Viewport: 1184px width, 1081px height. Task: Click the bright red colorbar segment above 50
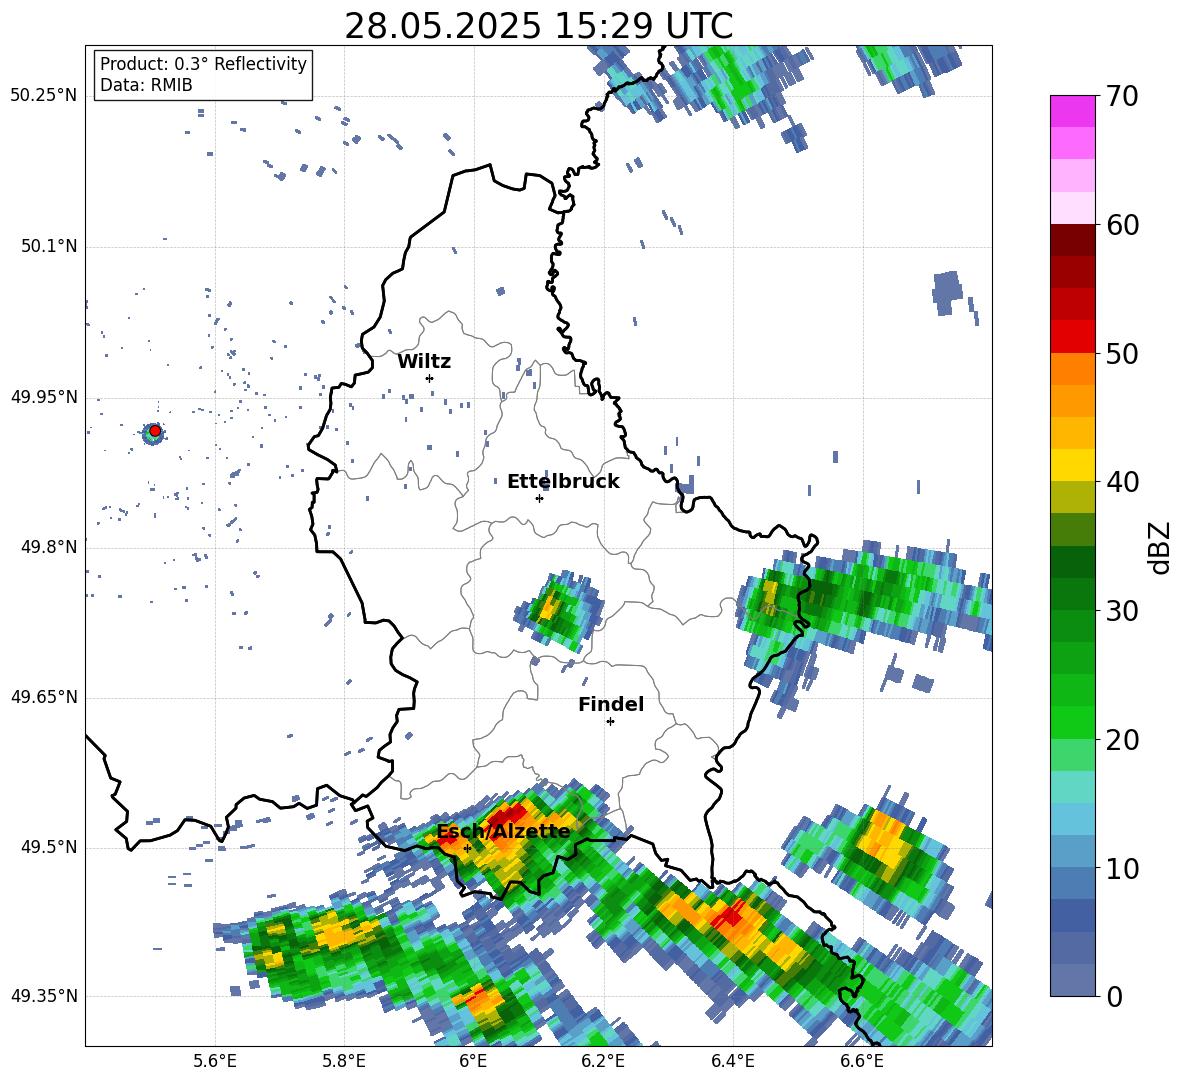(1072, 337)
